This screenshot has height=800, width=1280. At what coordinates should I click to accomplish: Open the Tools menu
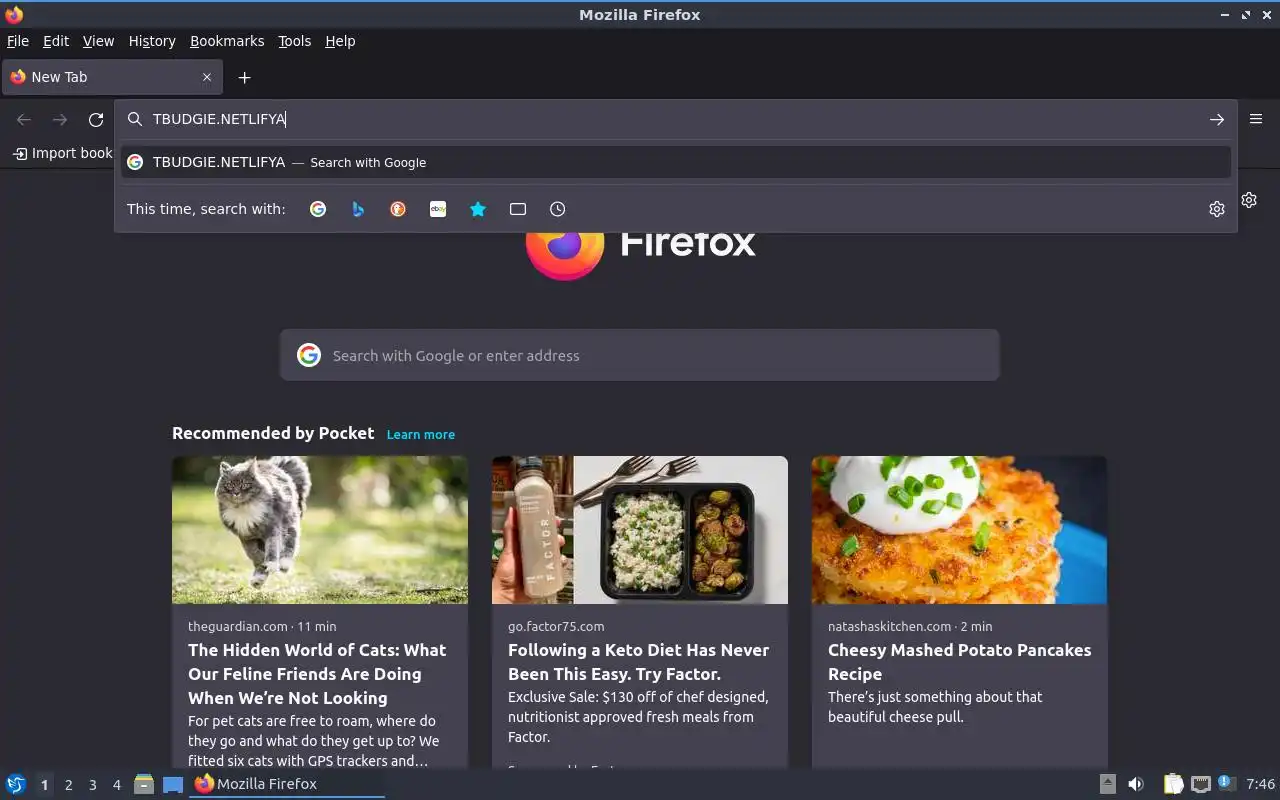(294, 41)
